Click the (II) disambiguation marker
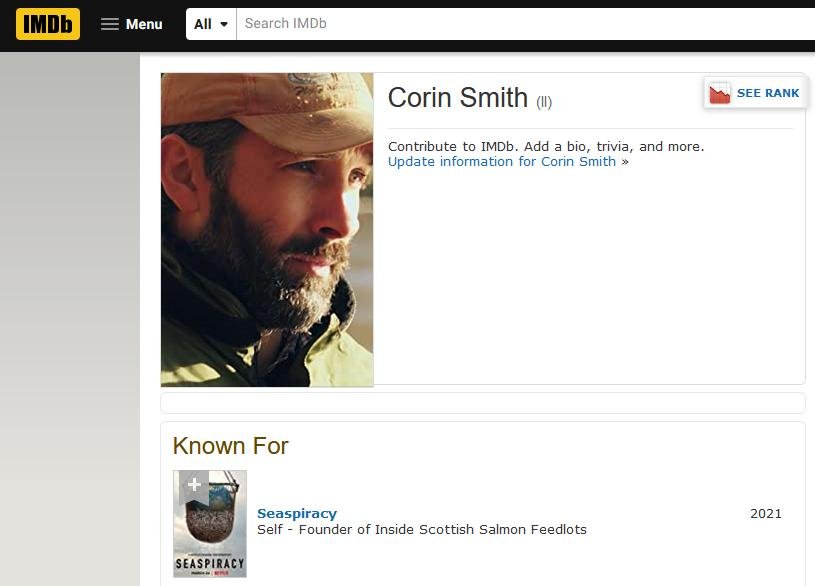 [x=544, y=102]
